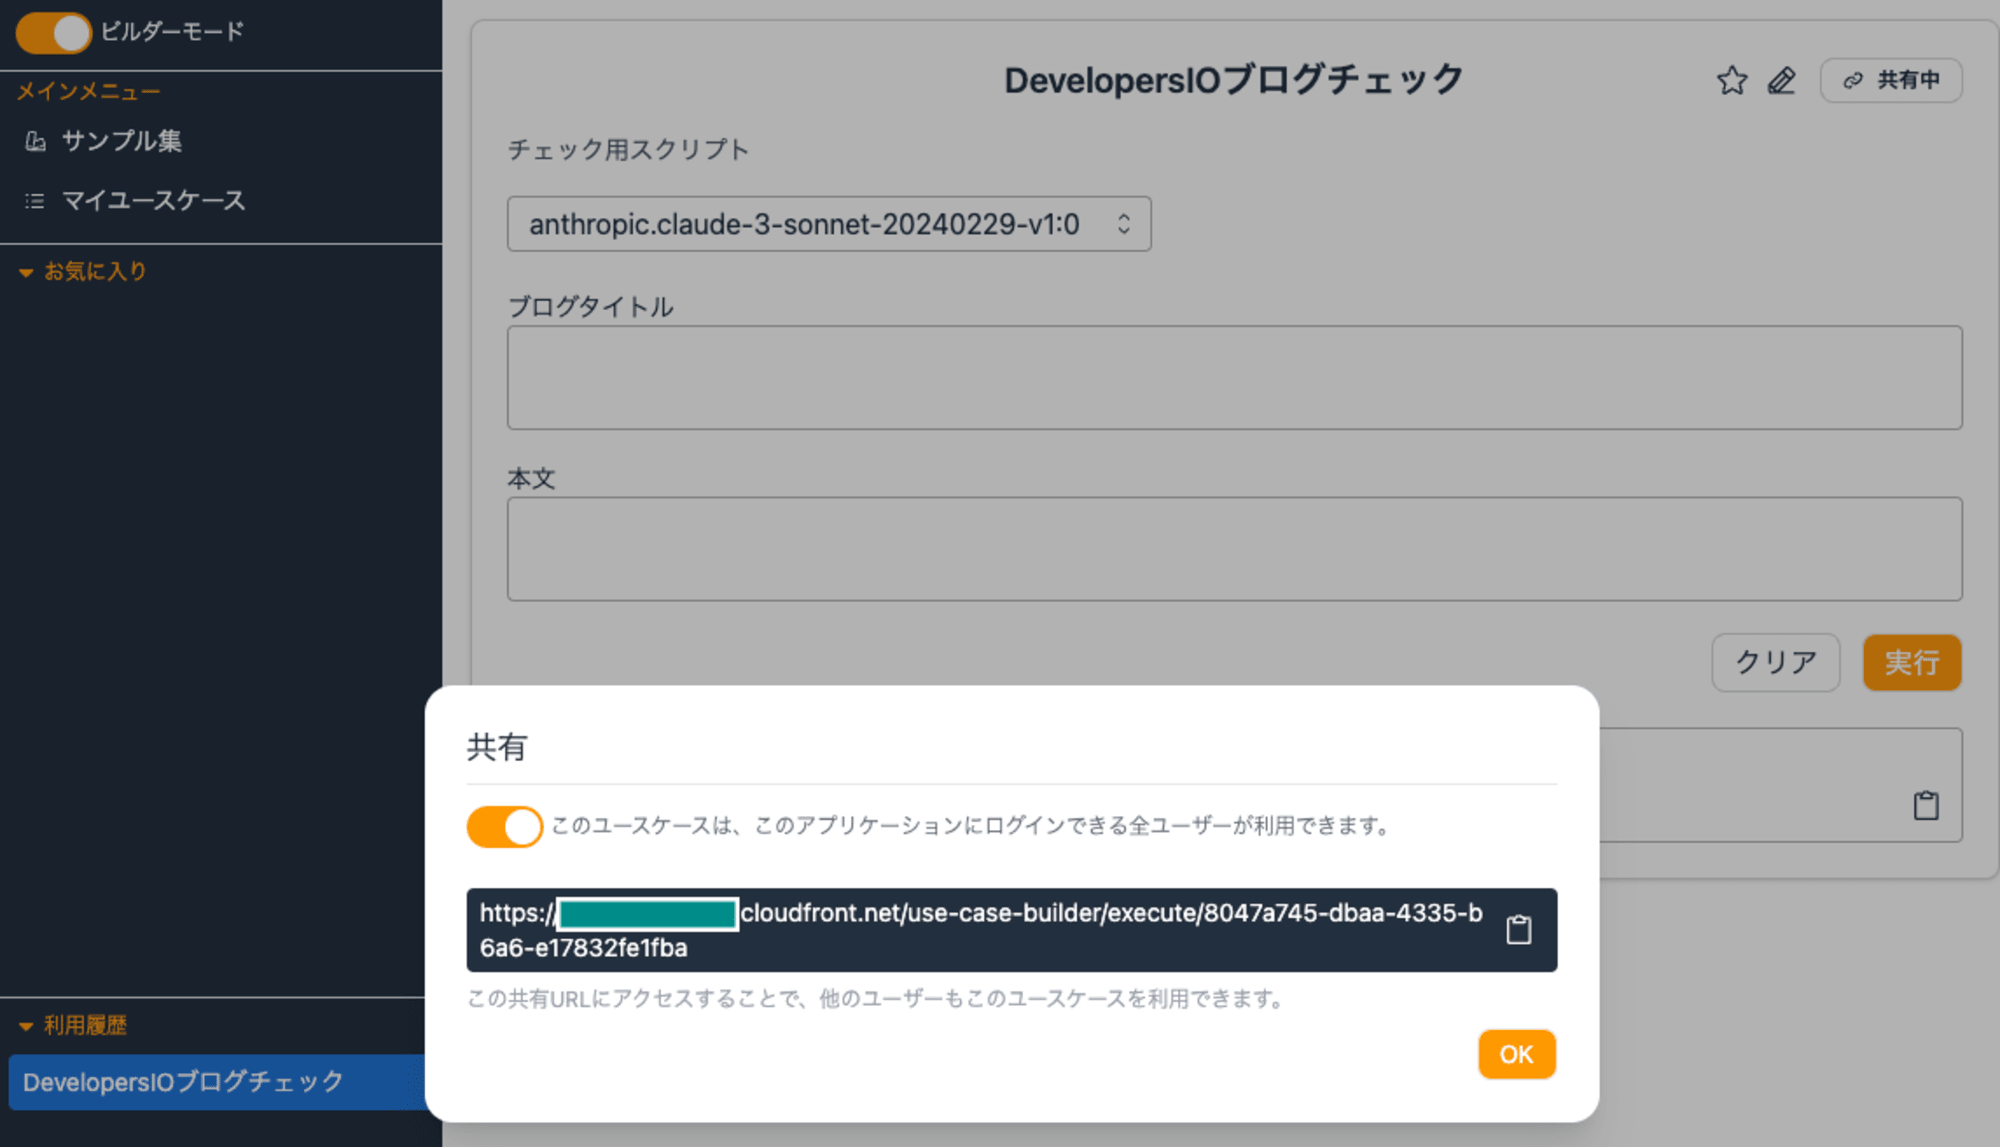The image size is (2000, 1147).
Task: Click the マイユースケース list icon
Action: click(x=35, y=201)
